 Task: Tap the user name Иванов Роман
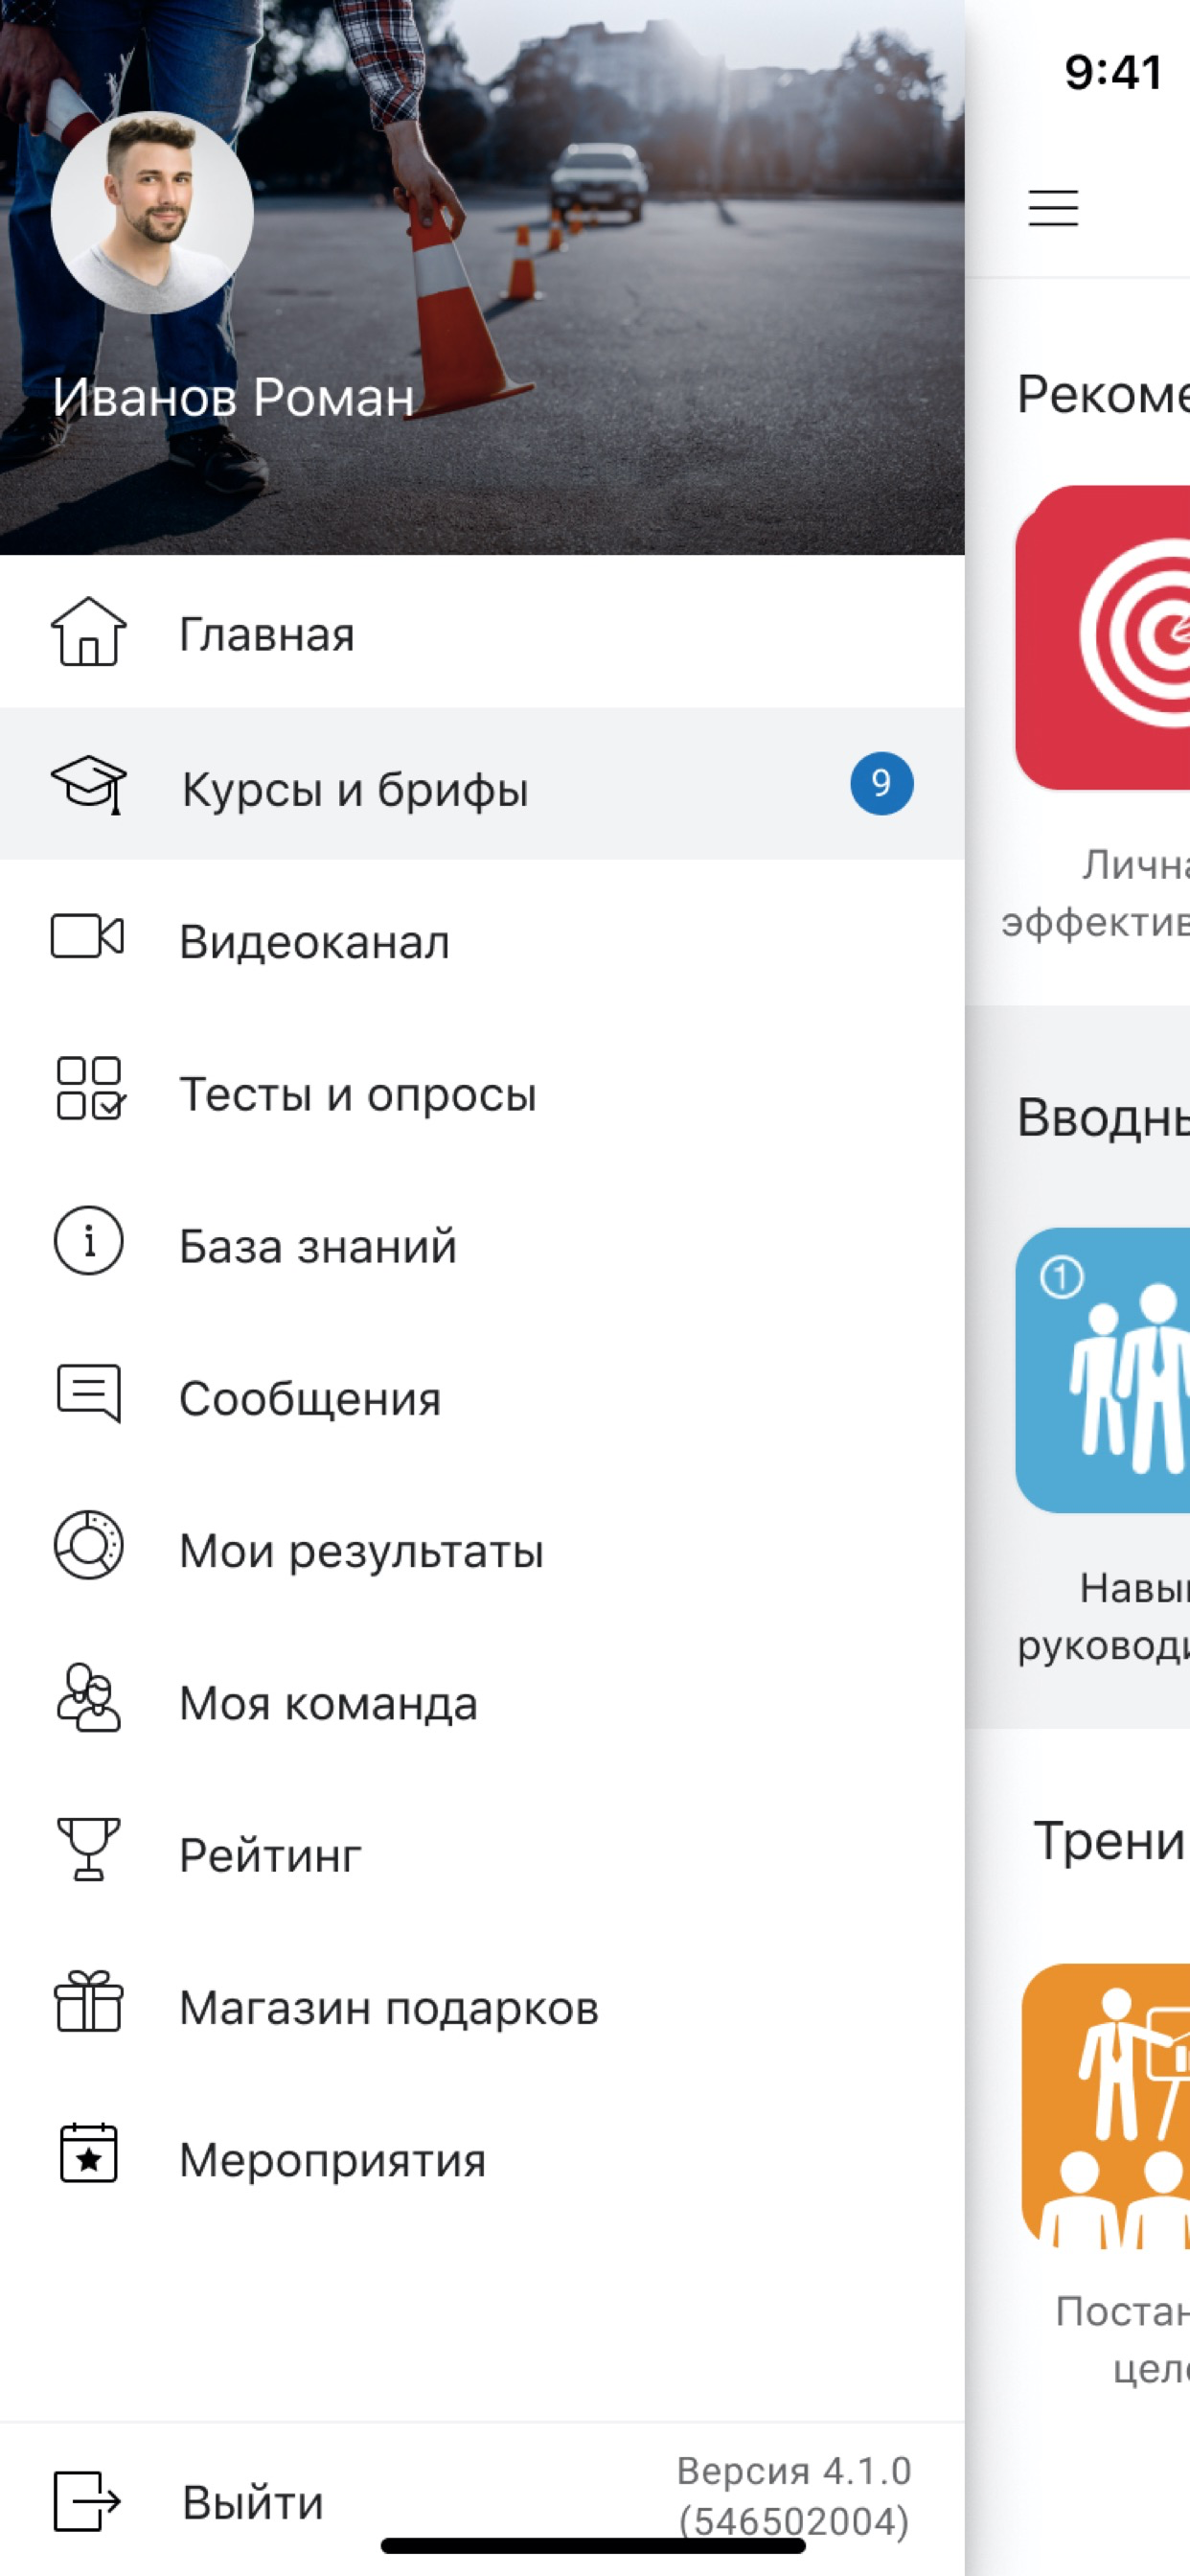pyautogui.click(x=233, y=397)
